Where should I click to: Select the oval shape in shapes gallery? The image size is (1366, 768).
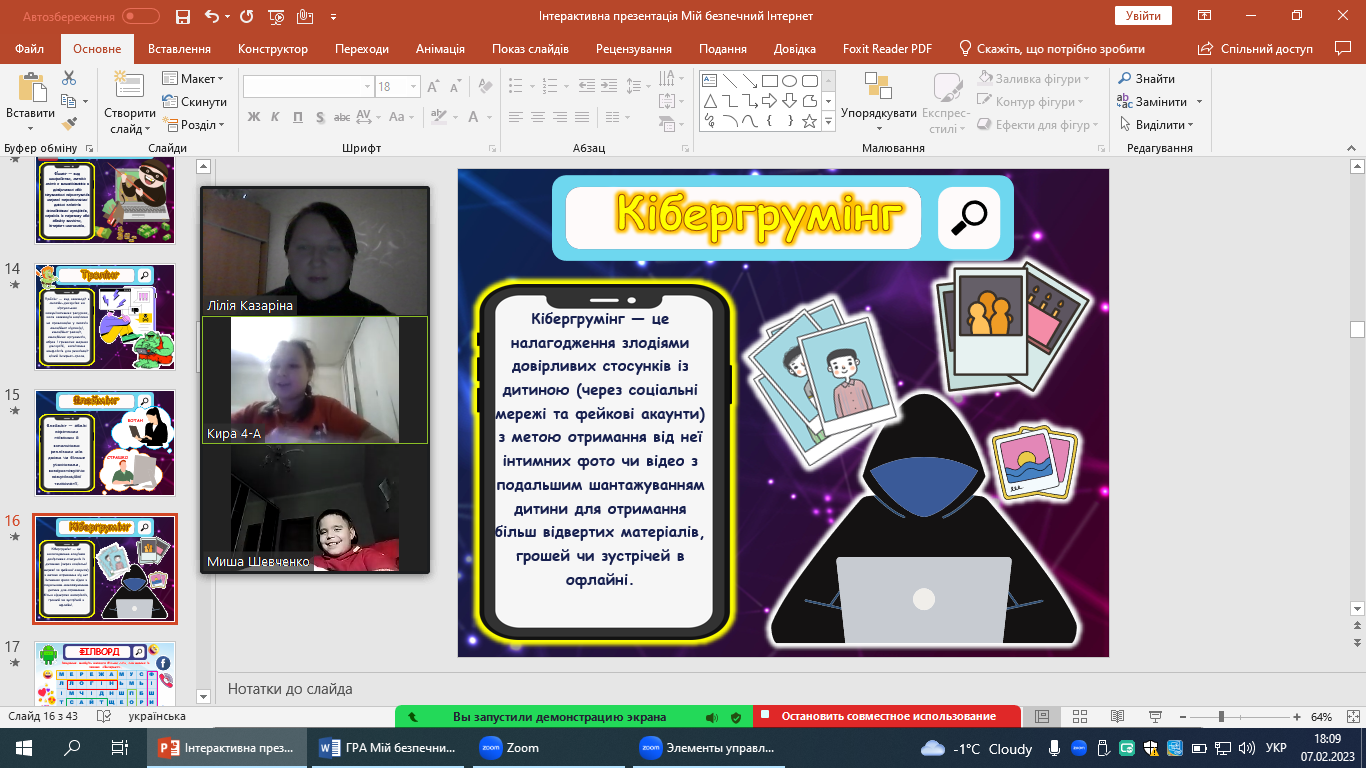(x=789, y=81)
